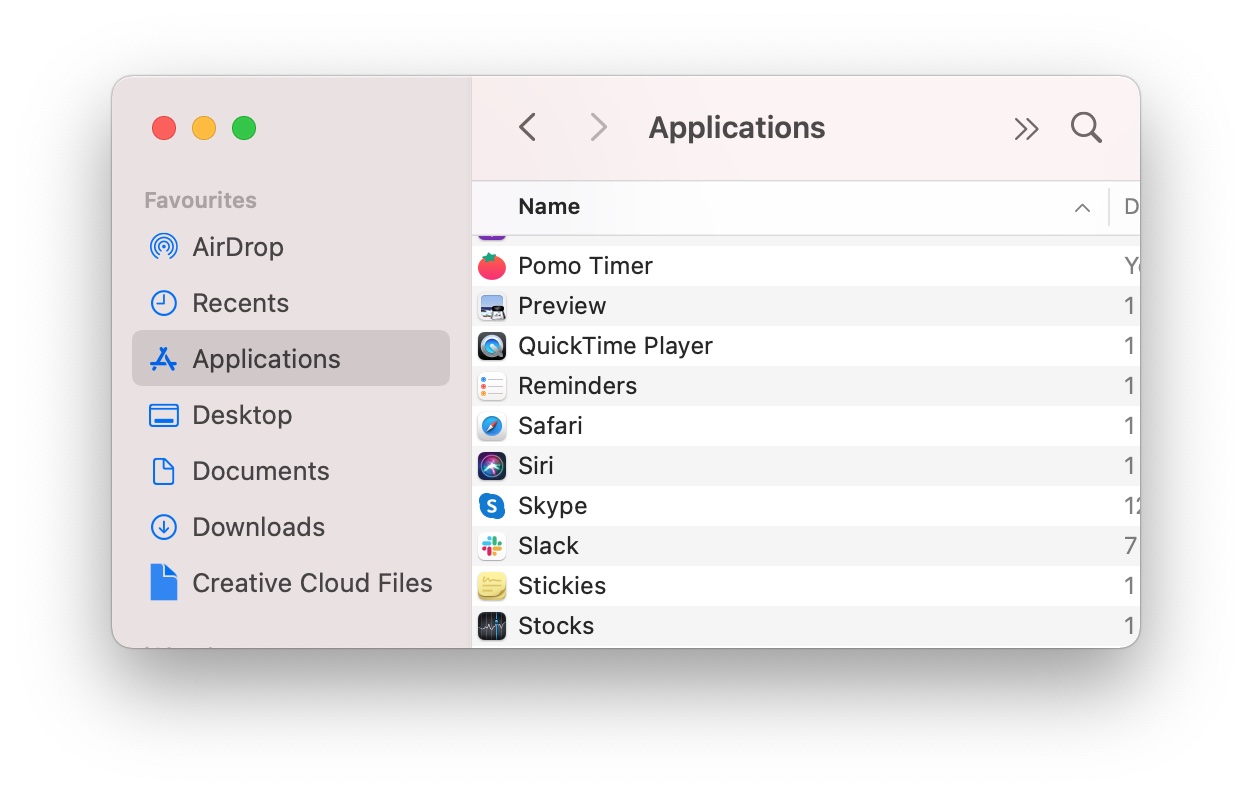Click the Siri app icon
This screenshot has width=1252, height=796.
pyautogui.click(x=492, y=466)
